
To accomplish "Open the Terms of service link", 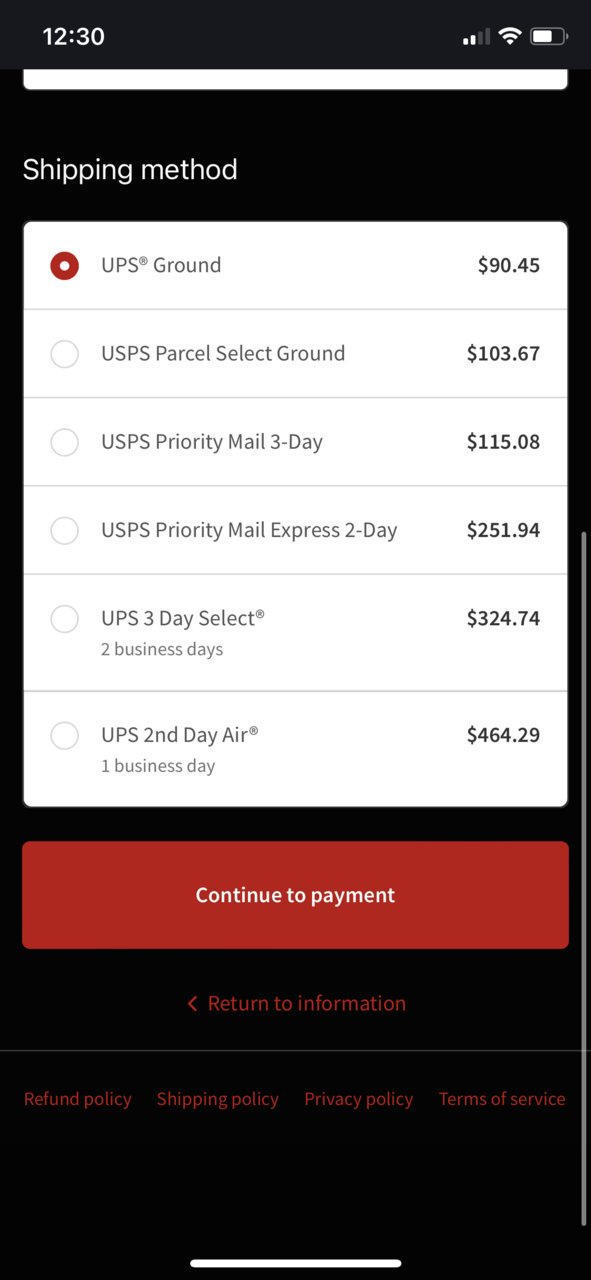I will 502,1099.
